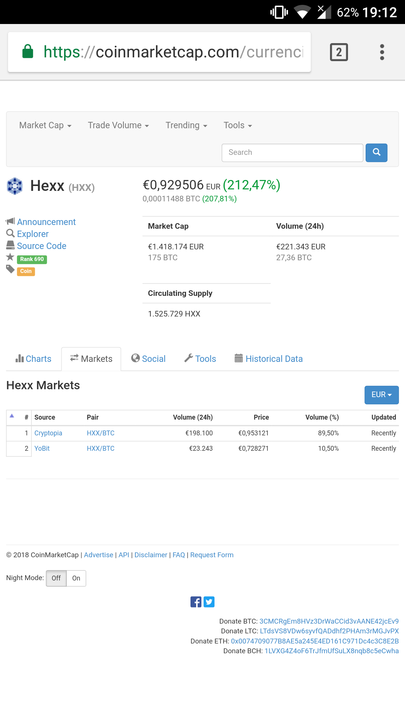
Task: Set Night Mode to Off
Action: point(56,578)
